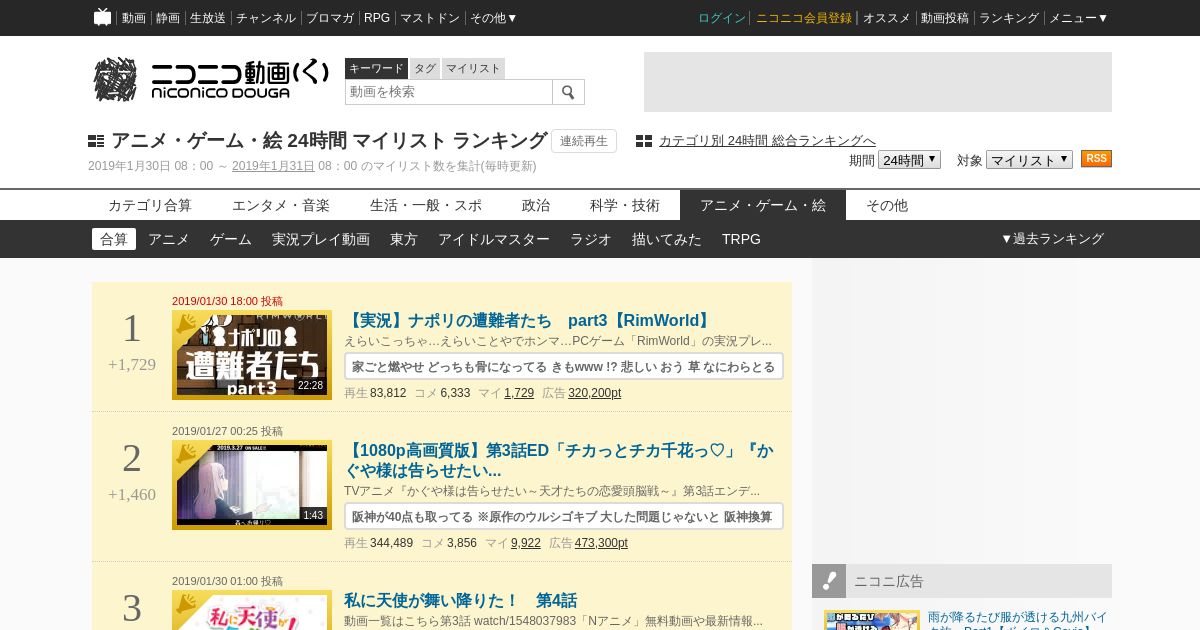Select the 合算 subcategory
The width and height of the screenshot is (1200, 630).
click(114, 239)
